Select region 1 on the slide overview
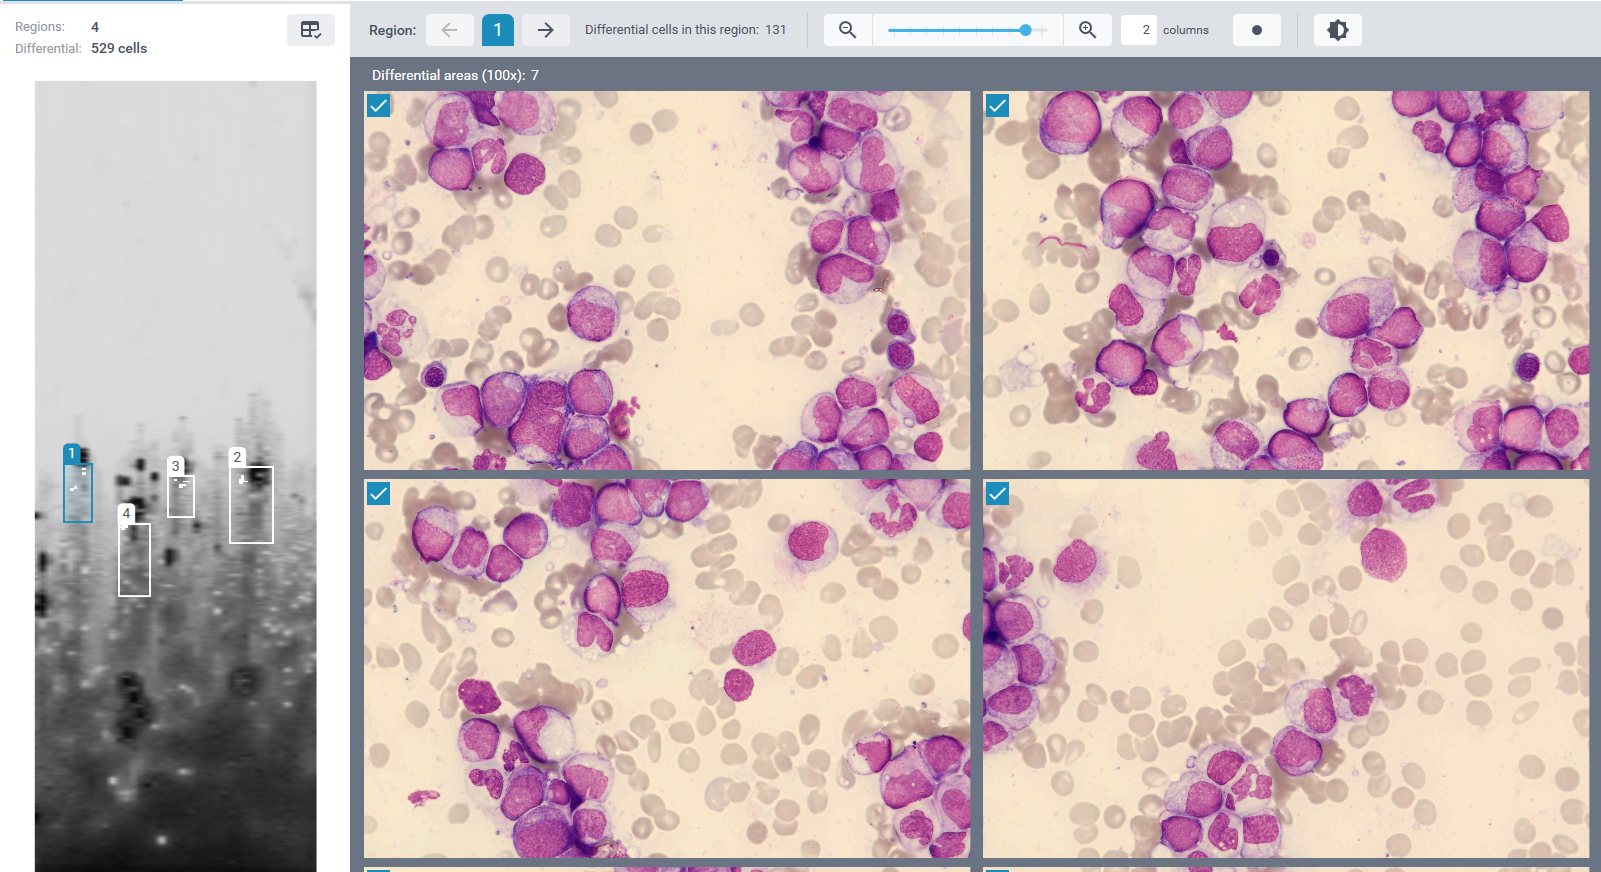The height and width of the screenshot is (872, 1601). coord(78,492)
